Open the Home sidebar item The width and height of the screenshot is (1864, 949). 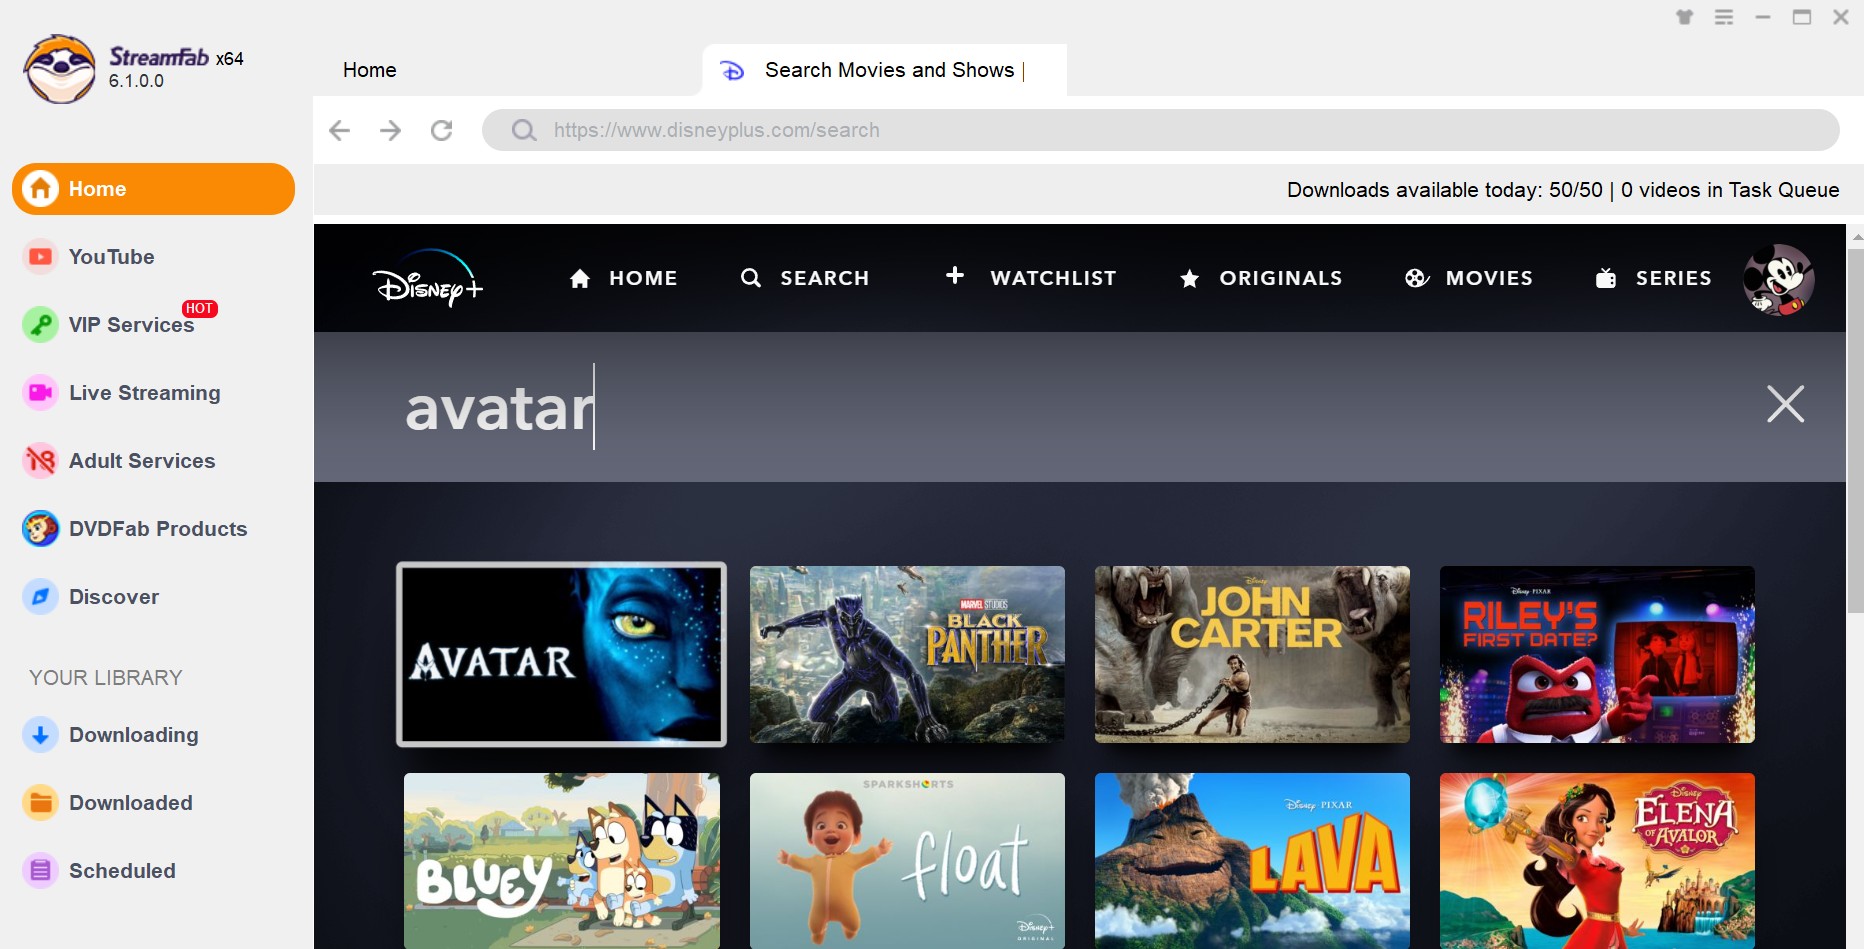click(153, 189)
